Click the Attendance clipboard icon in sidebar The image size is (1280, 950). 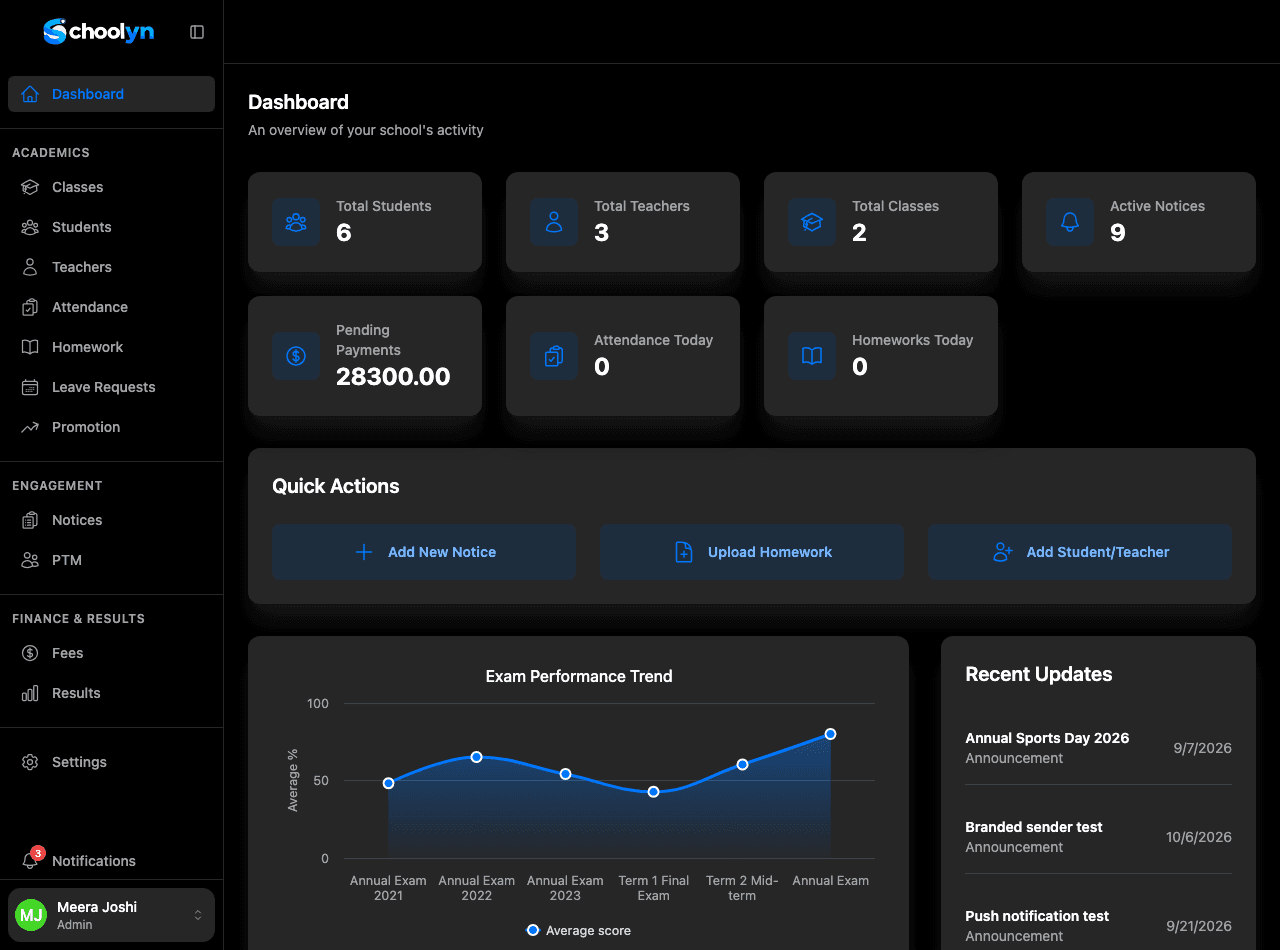30,307
